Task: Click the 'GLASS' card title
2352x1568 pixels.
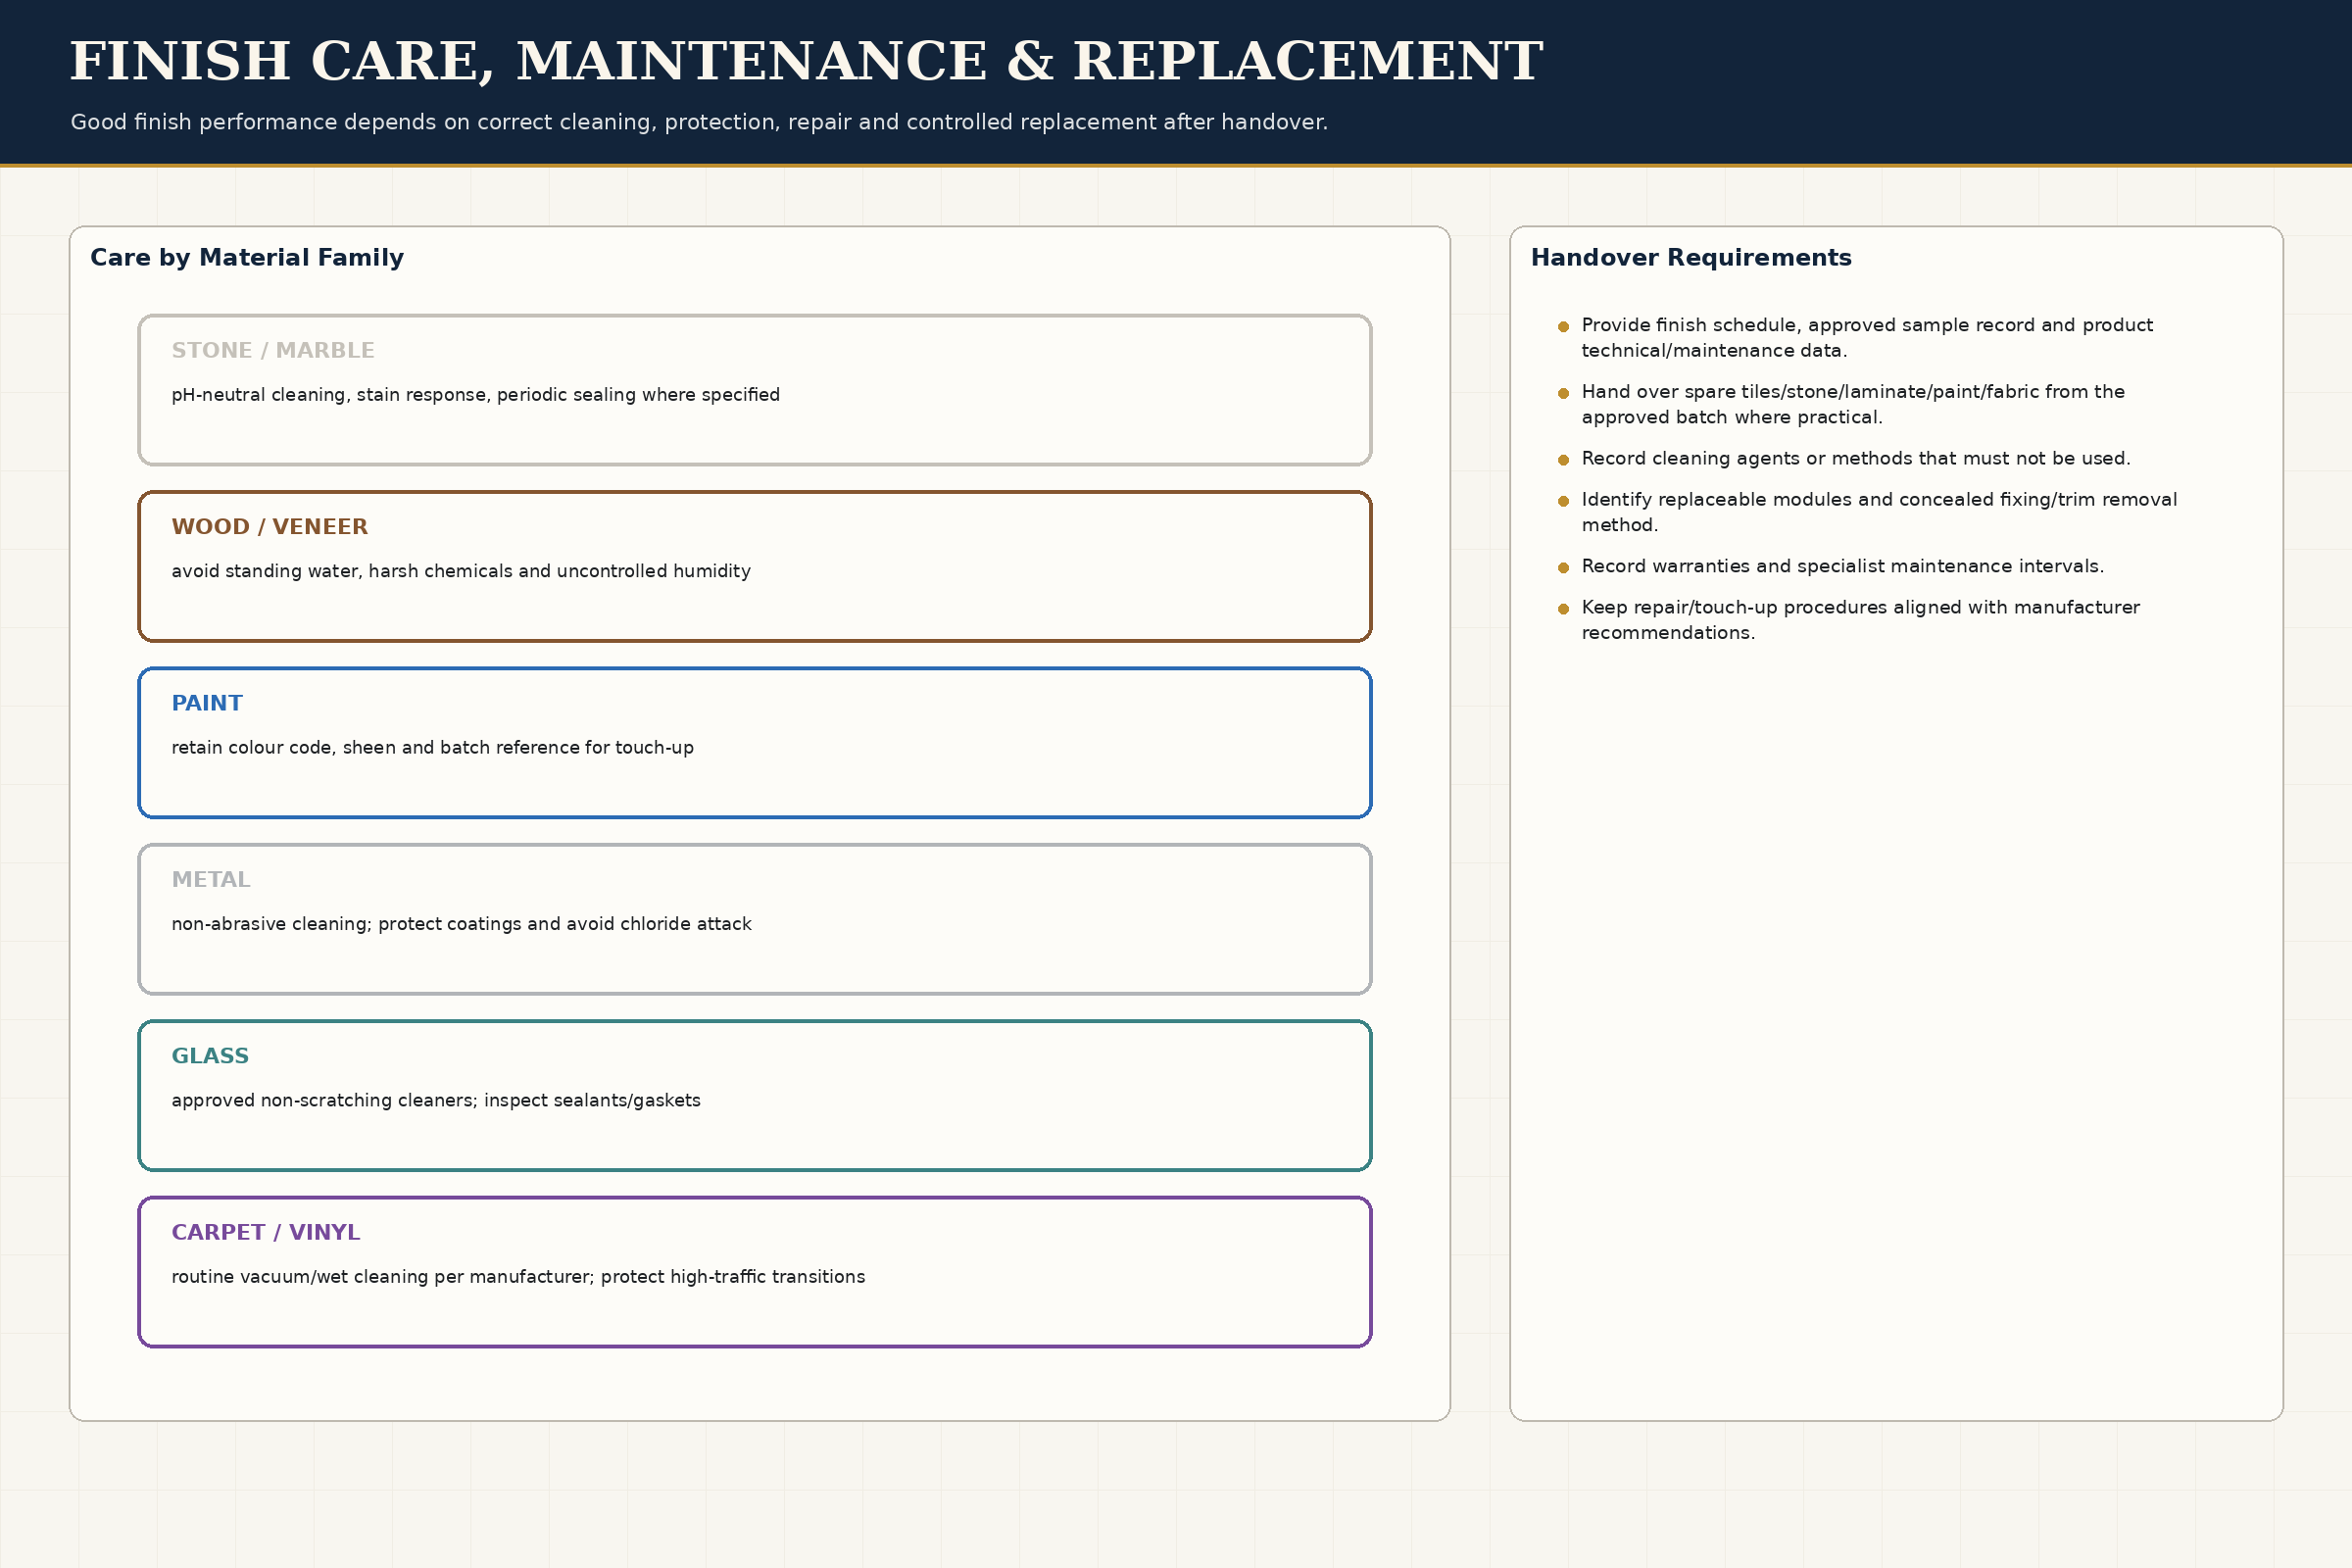Action: click(210, 1056)
